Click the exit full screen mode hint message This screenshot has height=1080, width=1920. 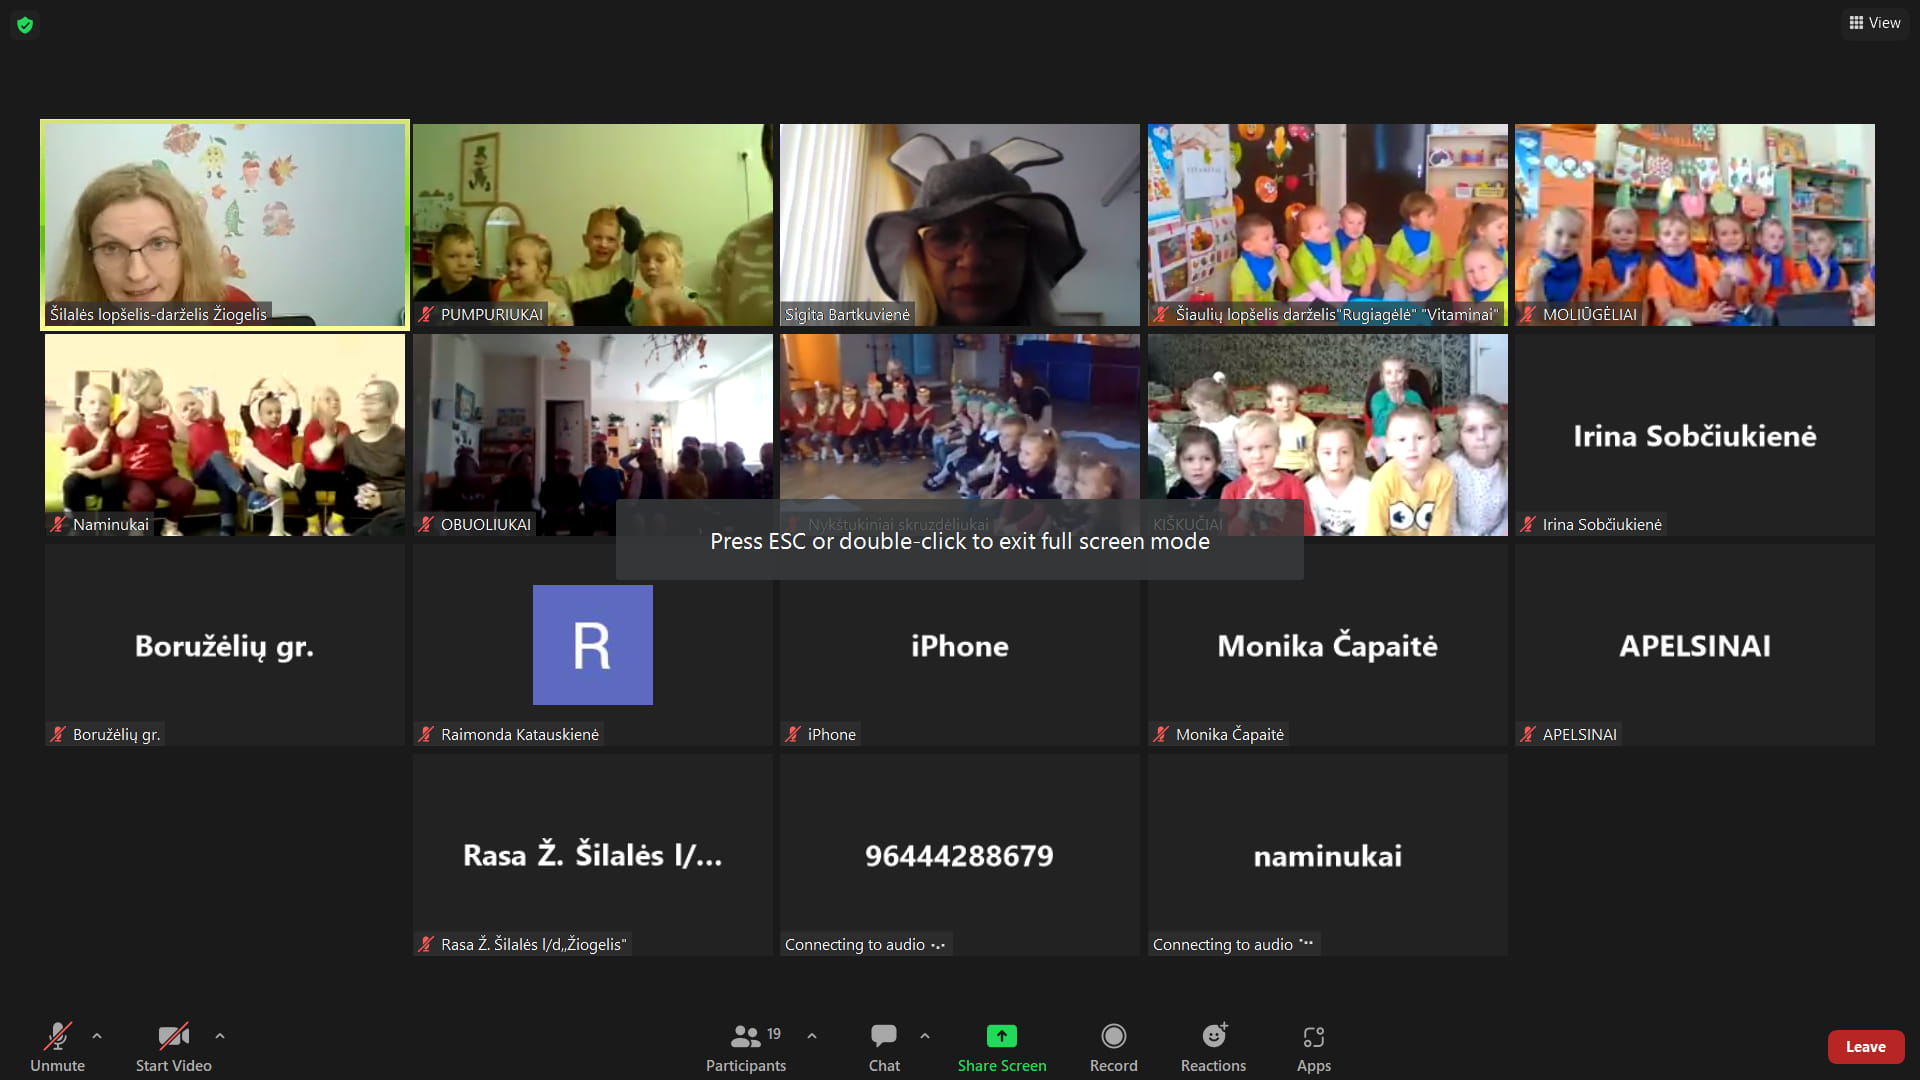[x=959, y=541]
